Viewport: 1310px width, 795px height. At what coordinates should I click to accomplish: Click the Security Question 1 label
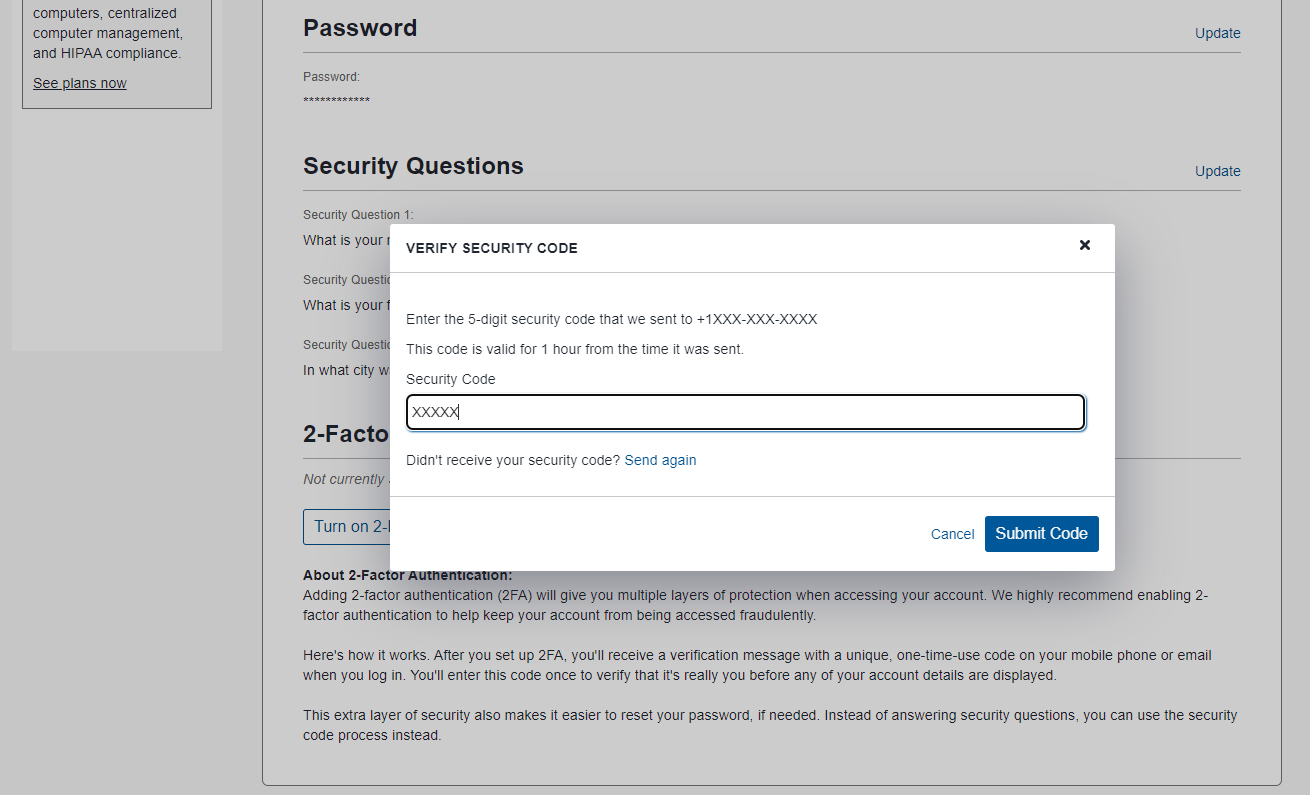click(x=358, y=215)
